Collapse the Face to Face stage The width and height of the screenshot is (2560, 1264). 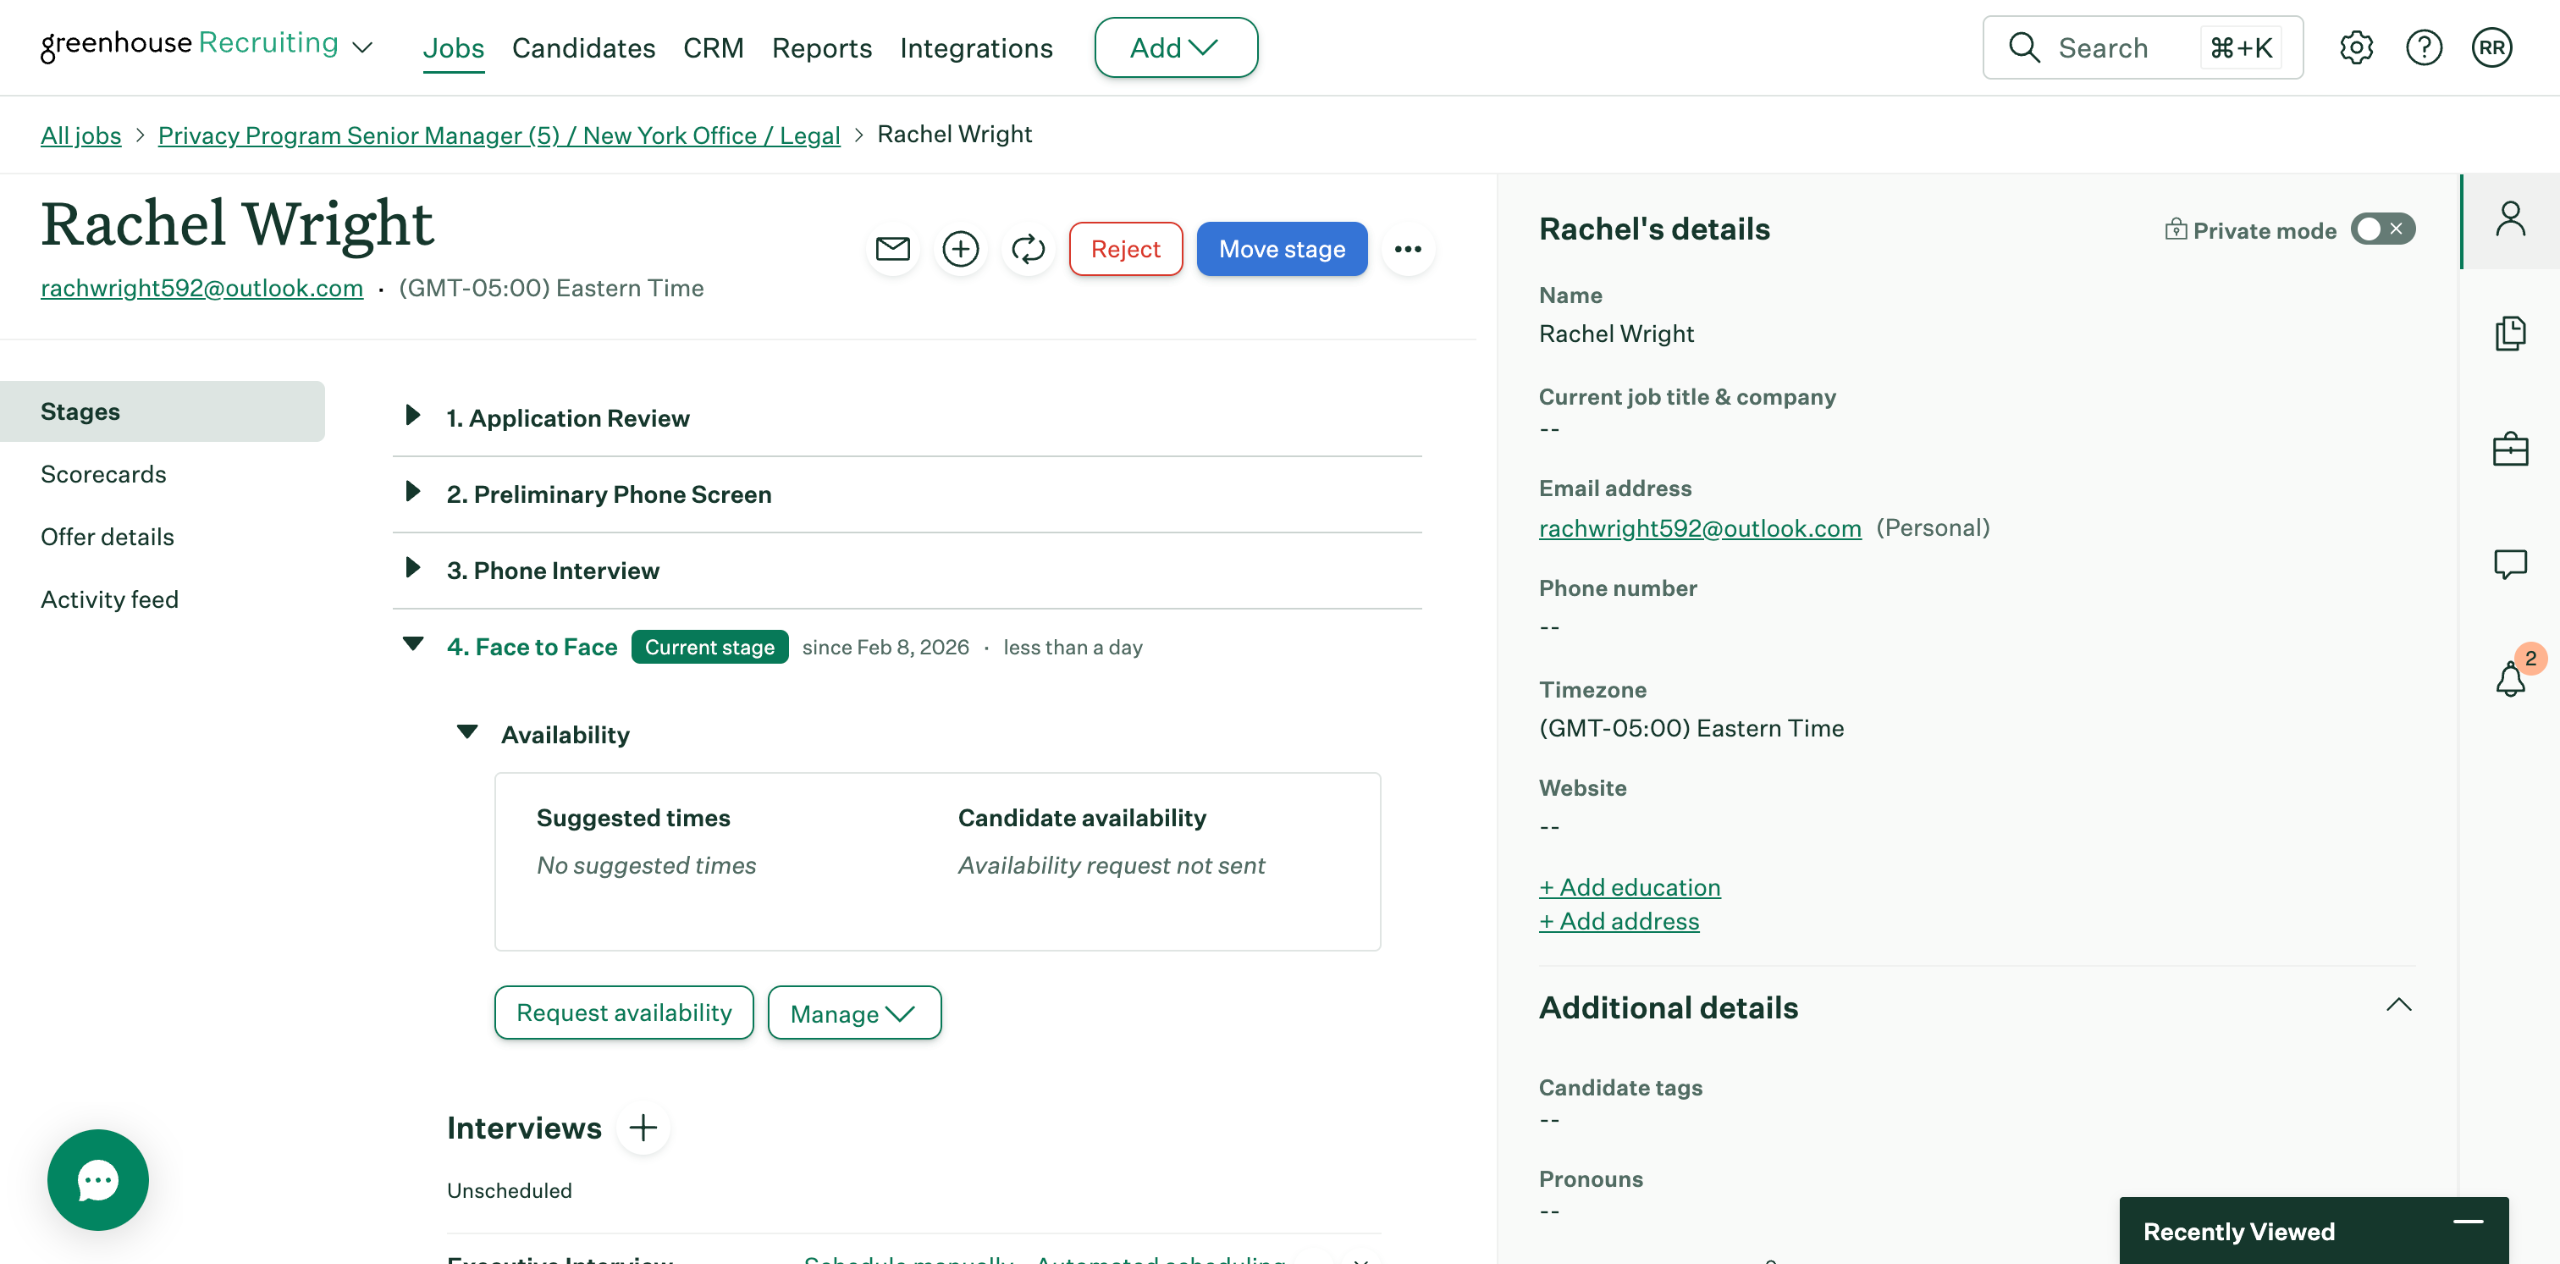(412, 645)
